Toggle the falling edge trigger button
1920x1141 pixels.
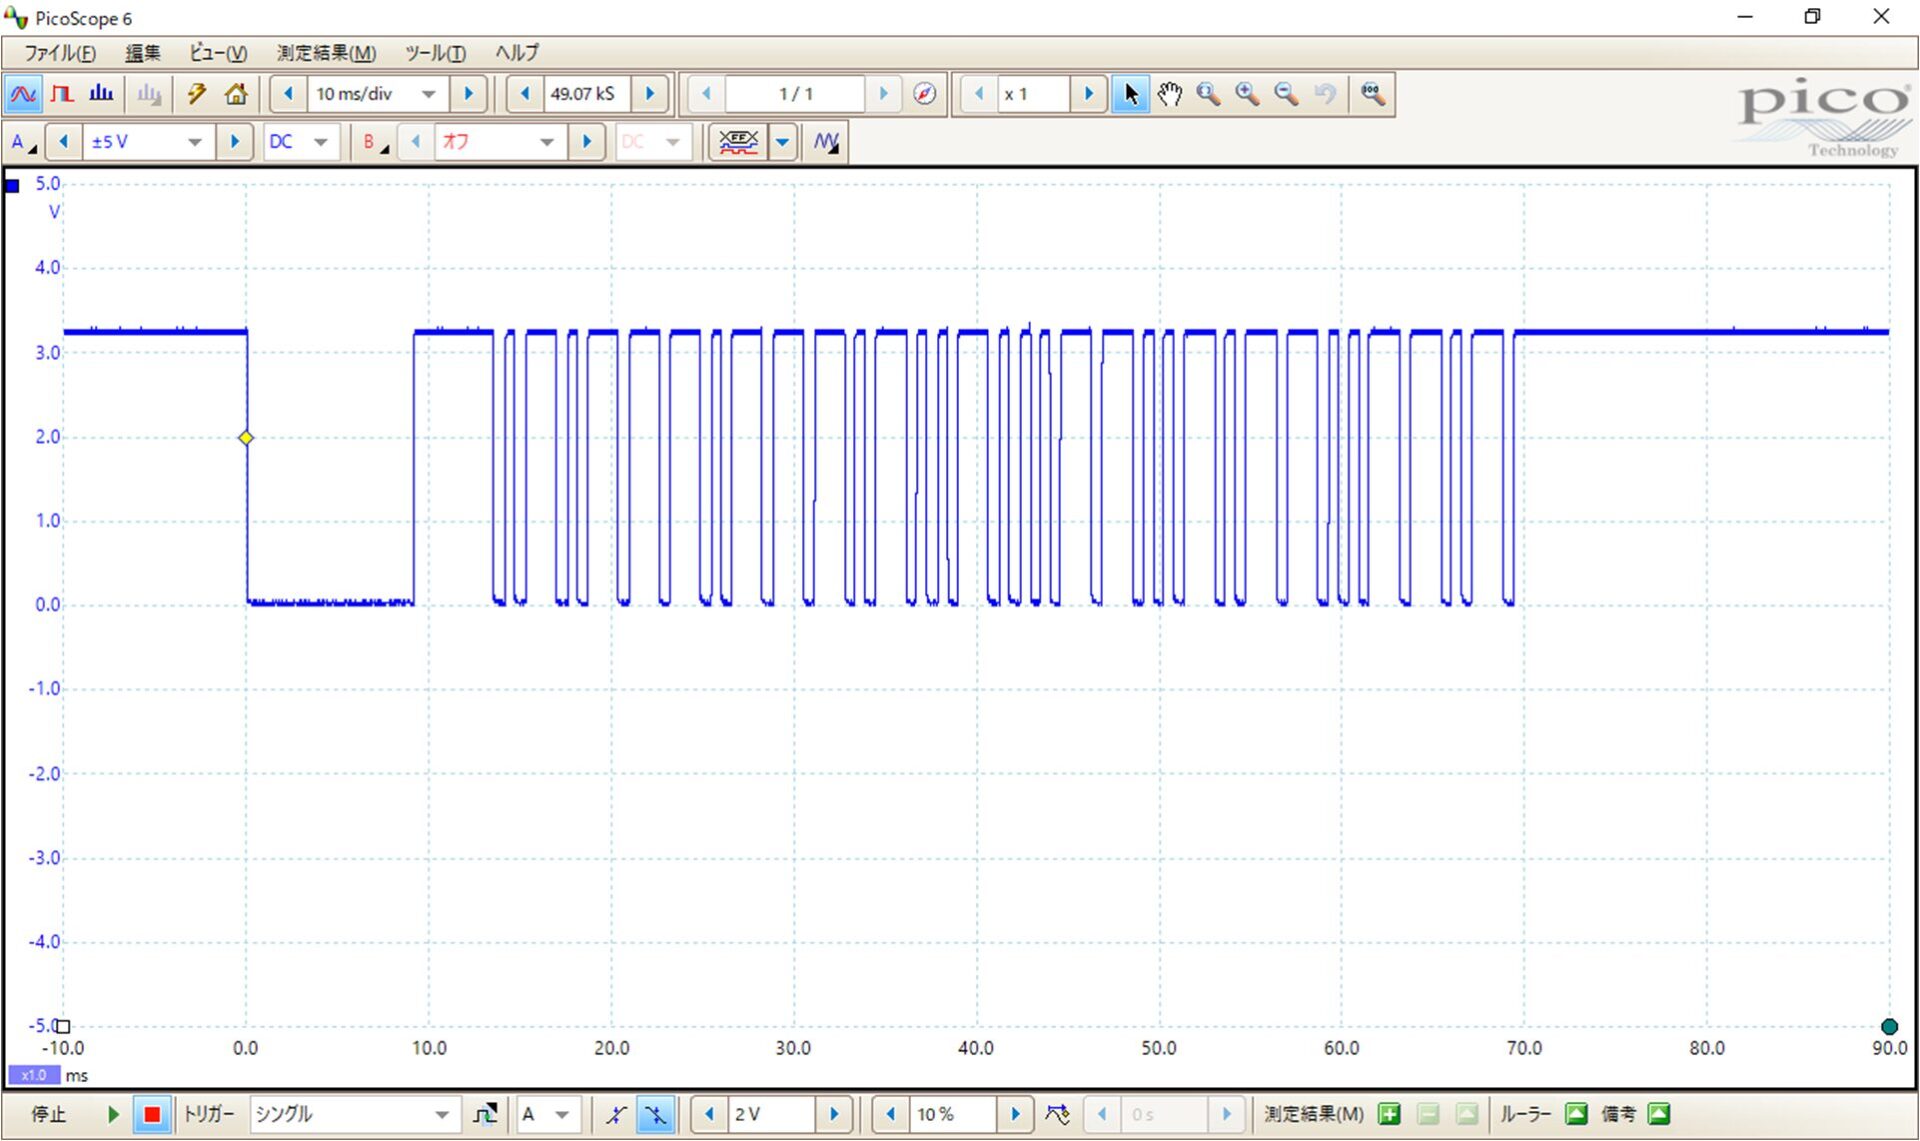tap(655, 1114)
